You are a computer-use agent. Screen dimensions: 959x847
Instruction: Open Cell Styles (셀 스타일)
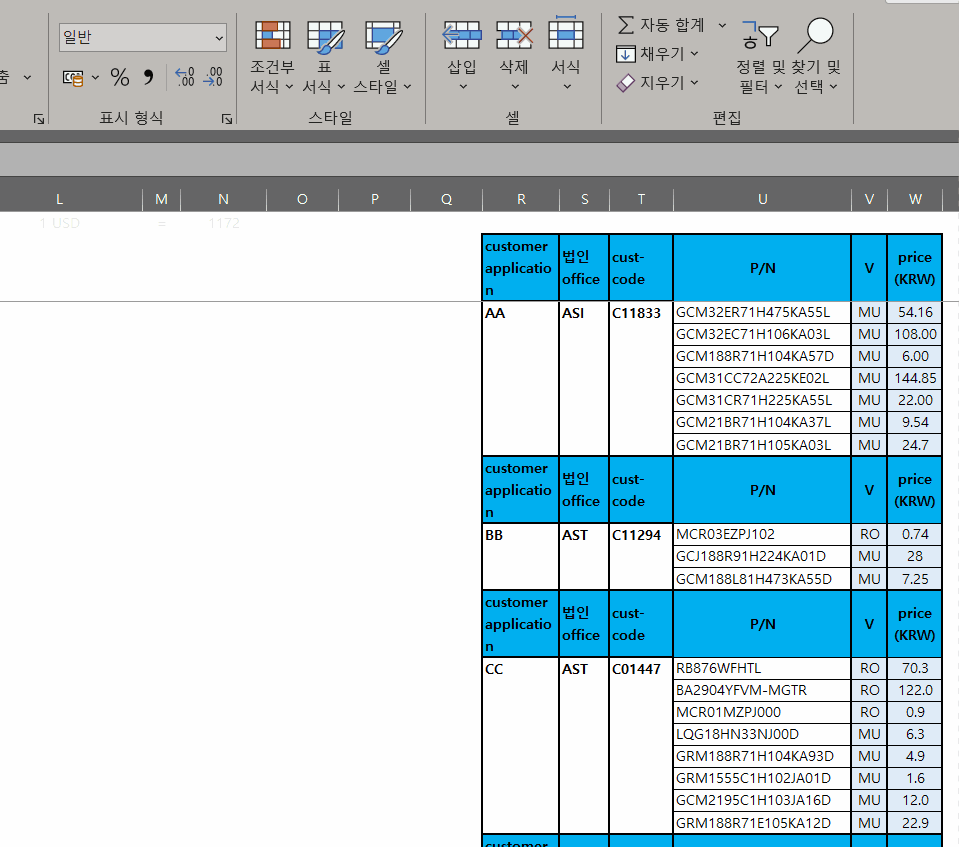click(383, 57)
